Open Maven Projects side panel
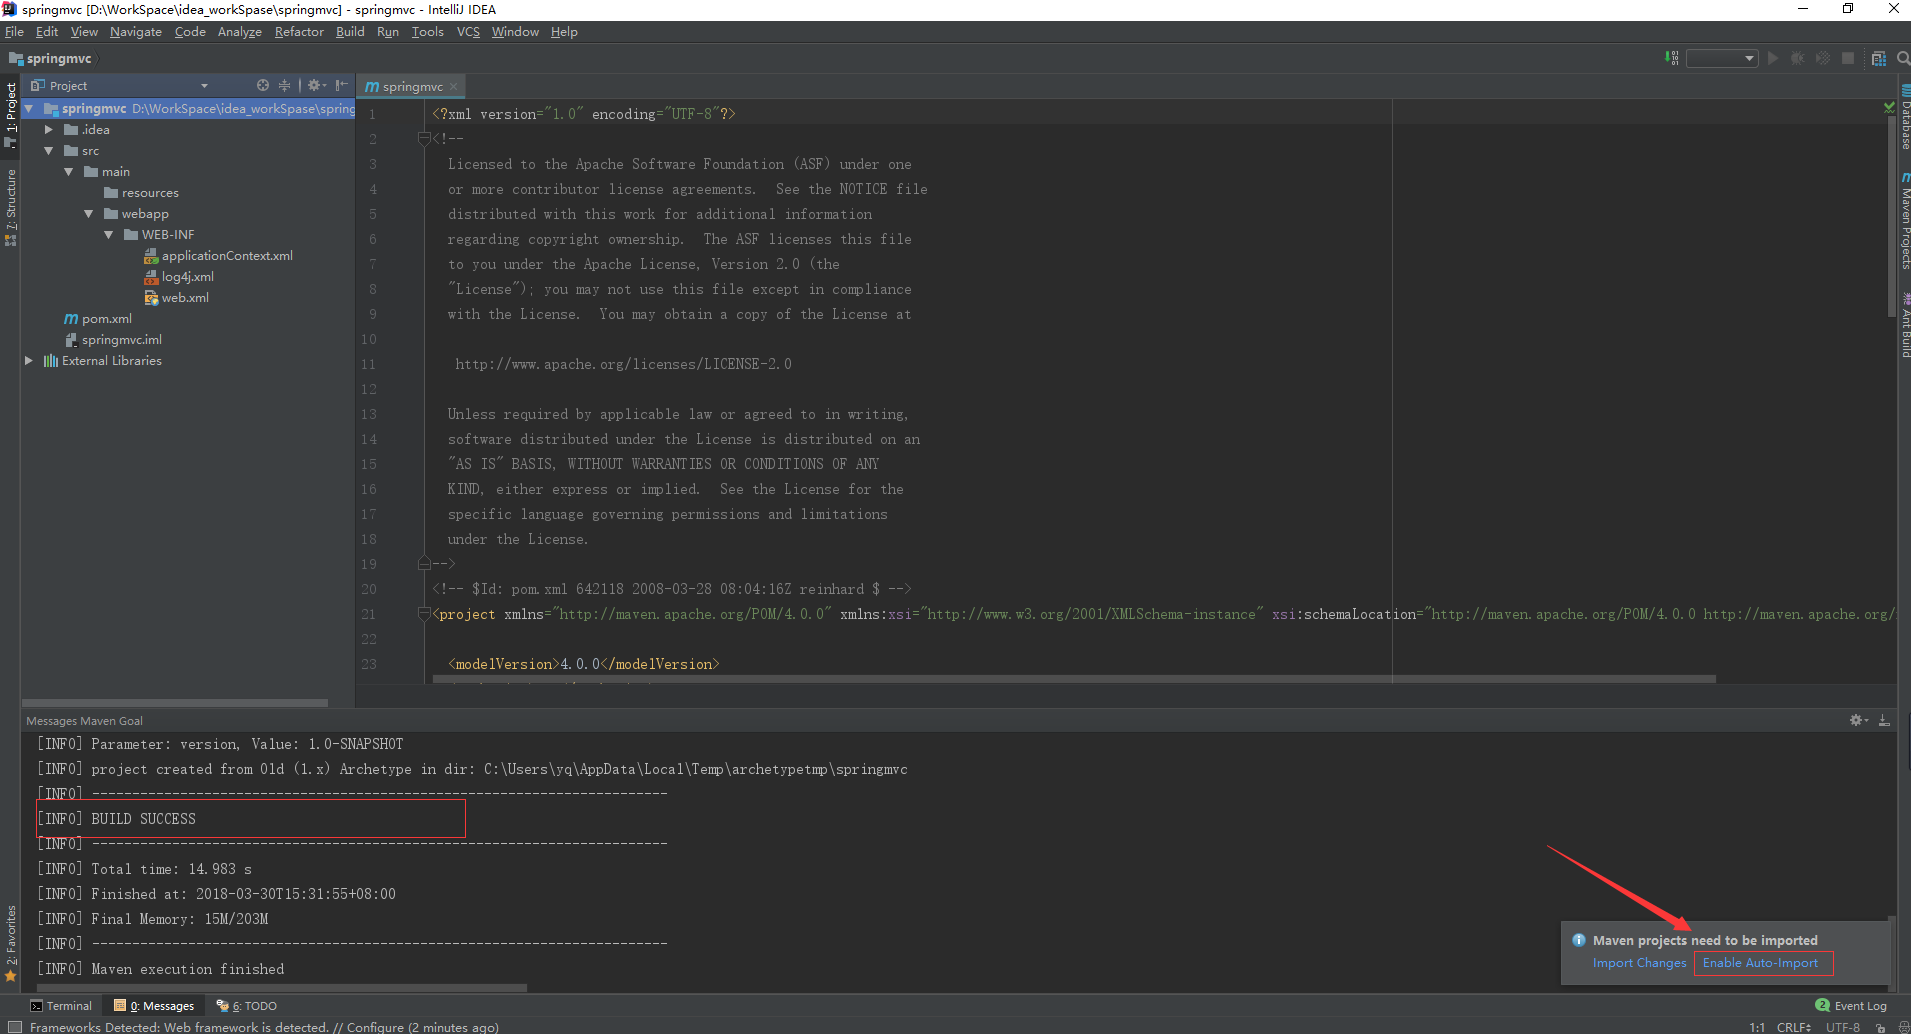The image size is (1911, 1034). [1905, 222]
